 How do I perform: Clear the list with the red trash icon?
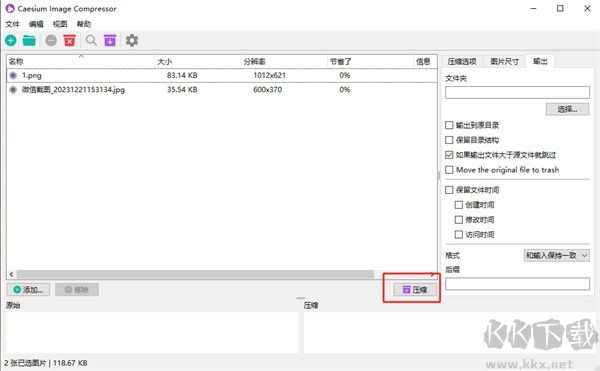click(70, 40)
